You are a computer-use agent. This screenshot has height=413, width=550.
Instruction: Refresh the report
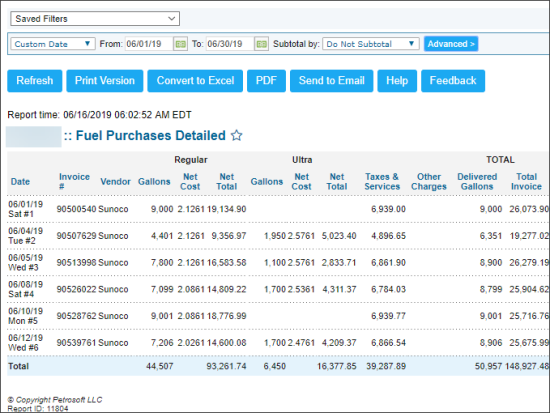point(35,81)
